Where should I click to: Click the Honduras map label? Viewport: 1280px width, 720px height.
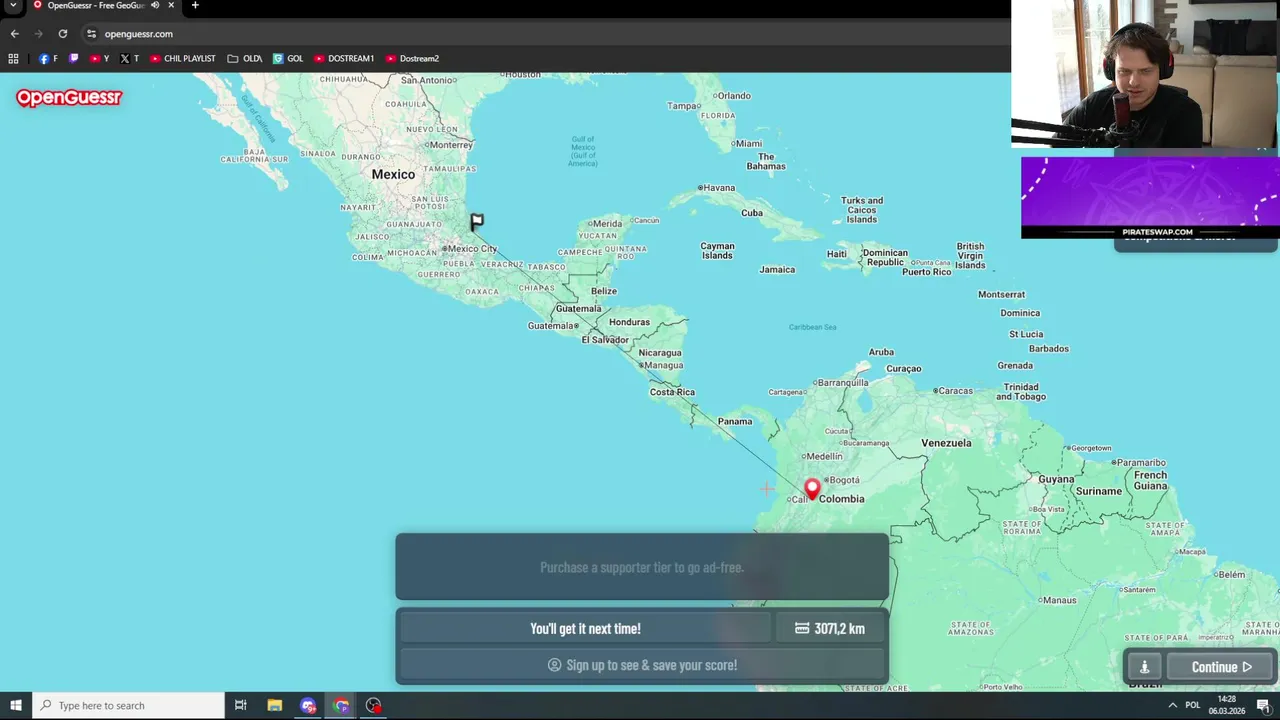(629, 322)
